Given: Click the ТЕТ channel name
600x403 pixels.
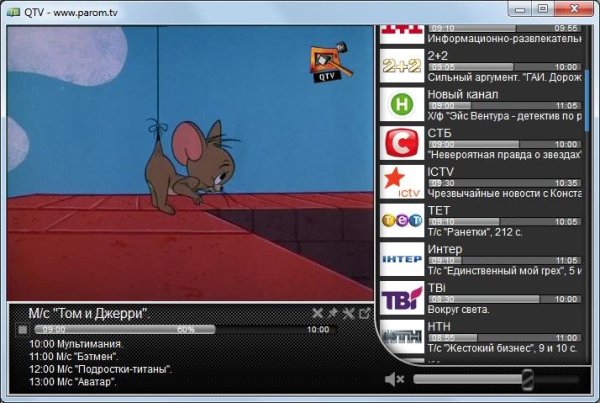Looking at the screenshot, I should coord(439,210).
